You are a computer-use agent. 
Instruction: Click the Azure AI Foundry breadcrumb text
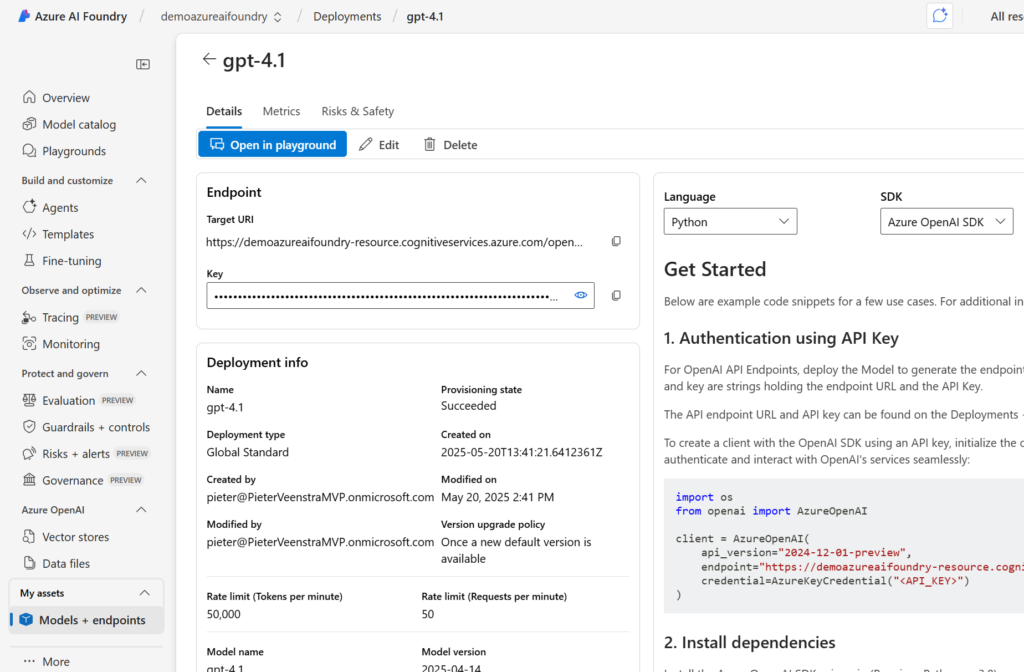pos(81,16)
